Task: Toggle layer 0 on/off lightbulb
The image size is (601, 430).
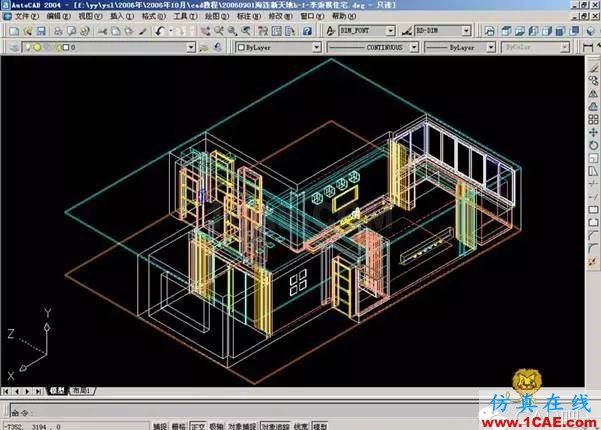Action: (28, 48)
